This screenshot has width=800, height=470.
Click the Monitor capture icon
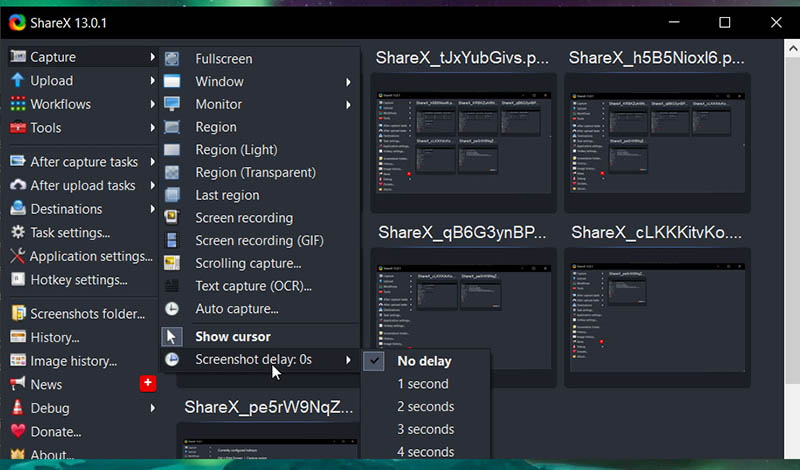coord(172,104)
